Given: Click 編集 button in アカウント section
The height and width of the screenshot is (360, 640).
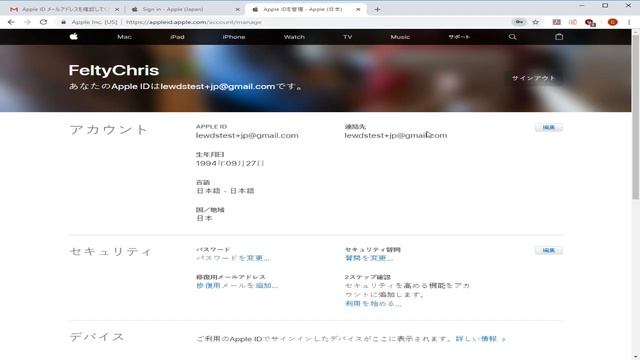Looking at the screenshot, I should point(549,127).
